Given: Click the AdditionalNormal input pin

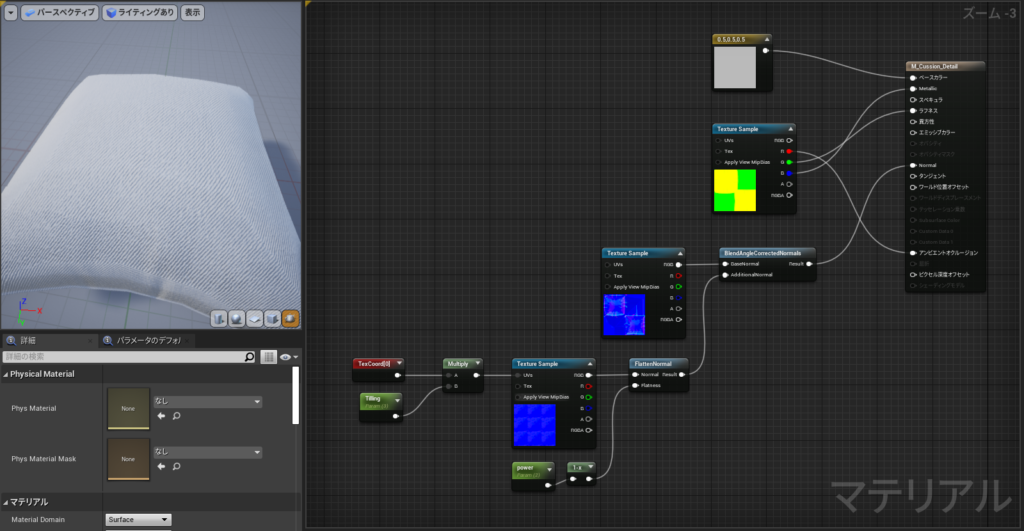Looking at the screenshot, I should (725, 275).
